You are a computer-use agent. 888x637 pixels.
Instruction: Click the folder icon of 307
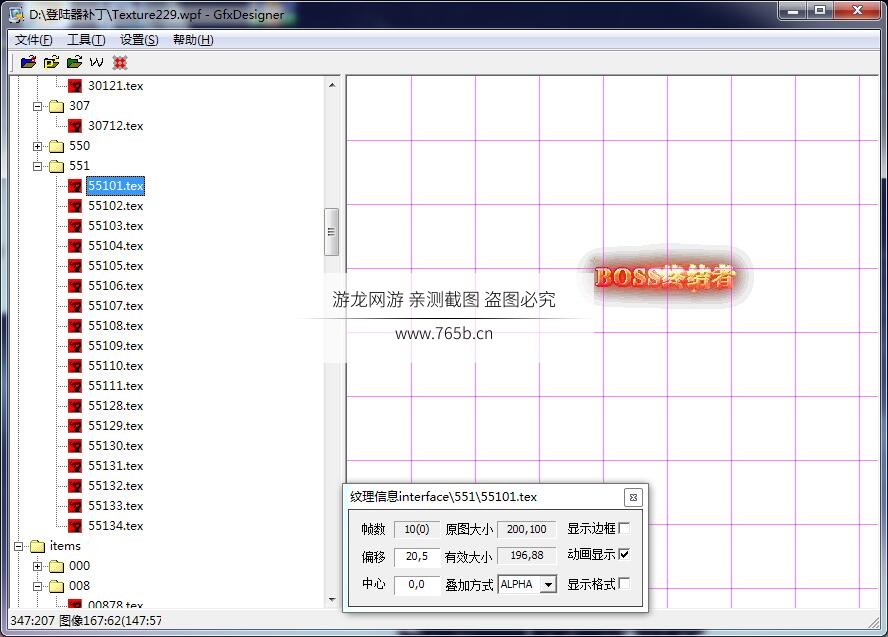point(56,106)
